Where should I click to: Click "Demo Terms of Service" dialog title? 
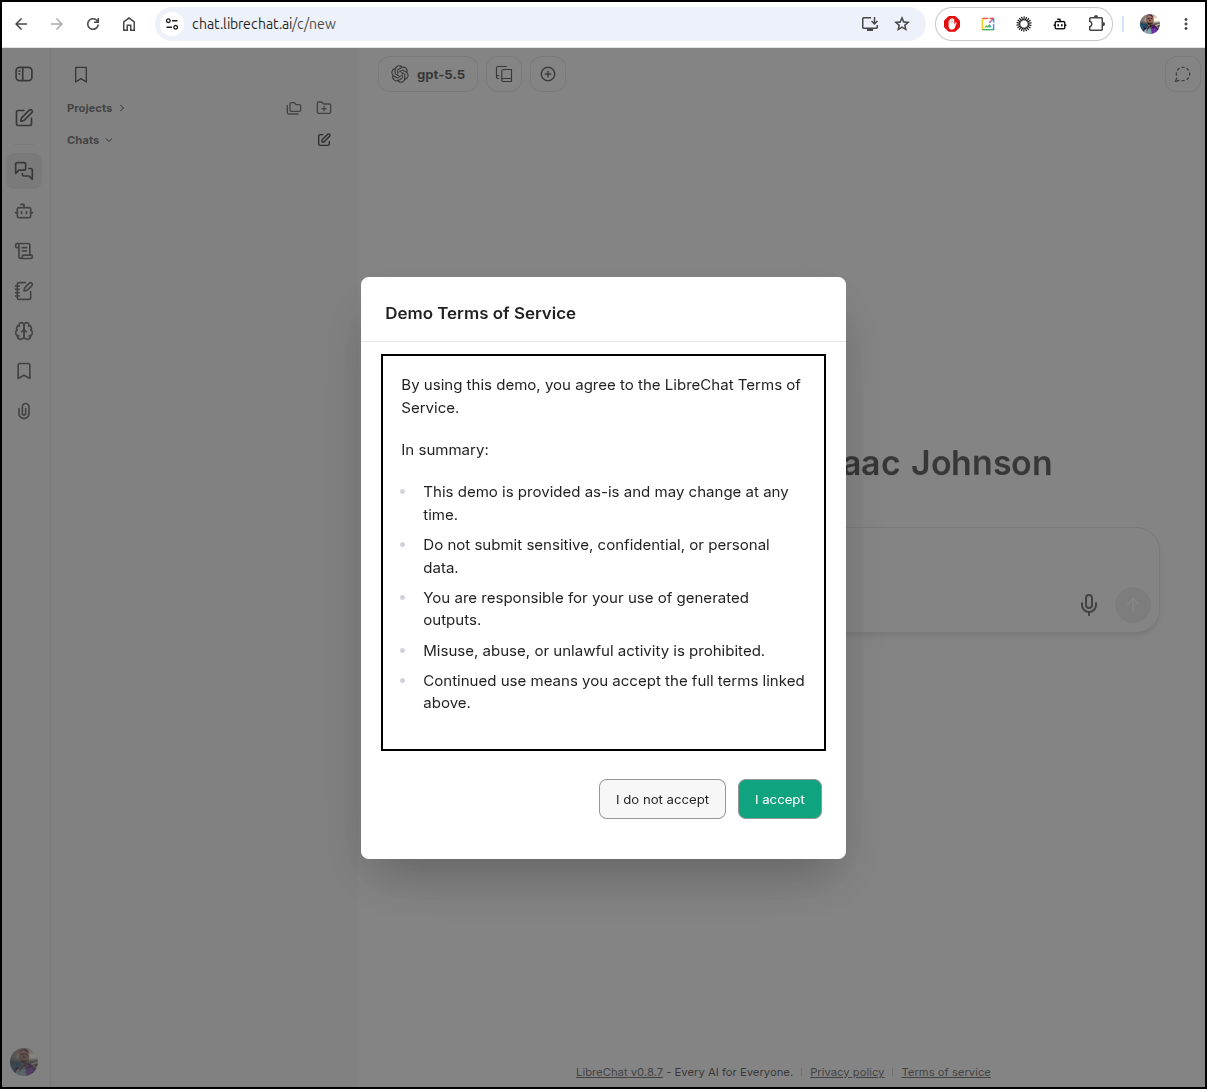pyautogui.click(x=480, y=313)
